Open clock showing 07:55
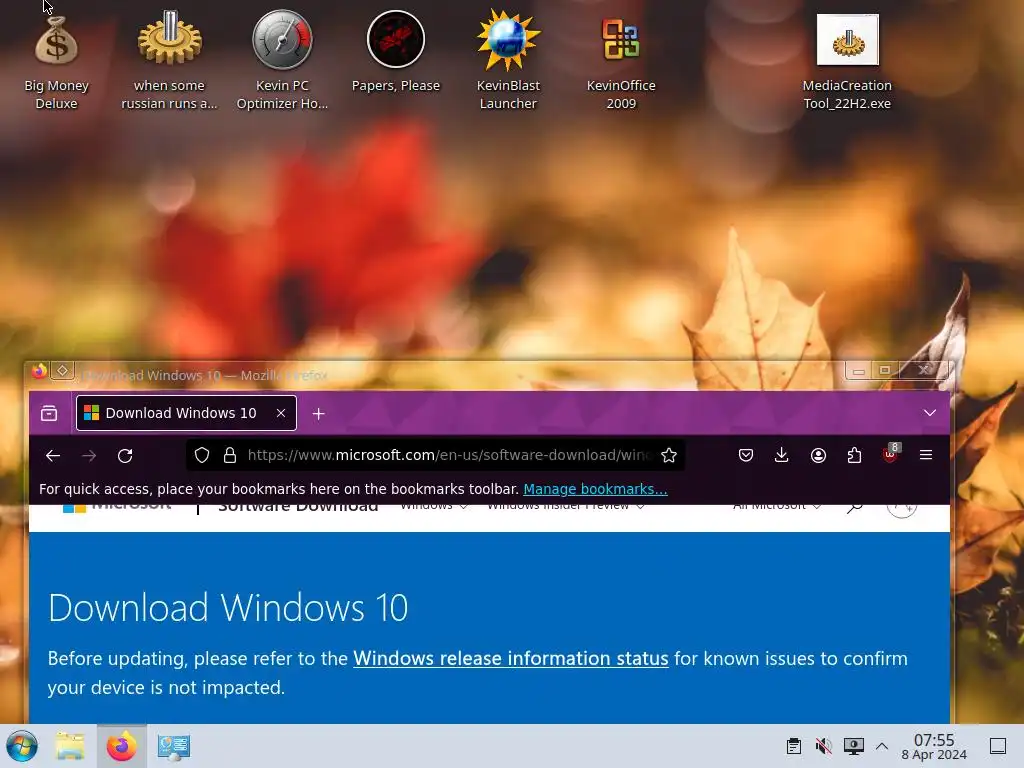This screenshot has height=768, width=1024. point(934,746)
